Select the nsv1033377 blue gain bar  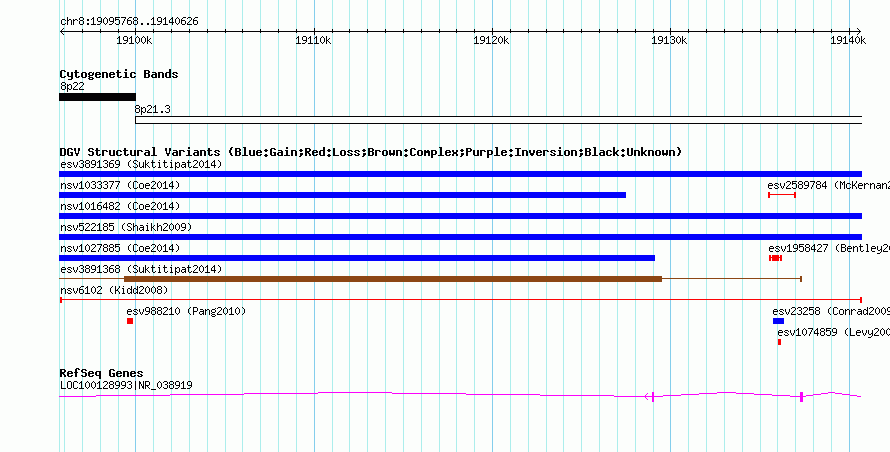pyautogui.click(x=342, y=195)
